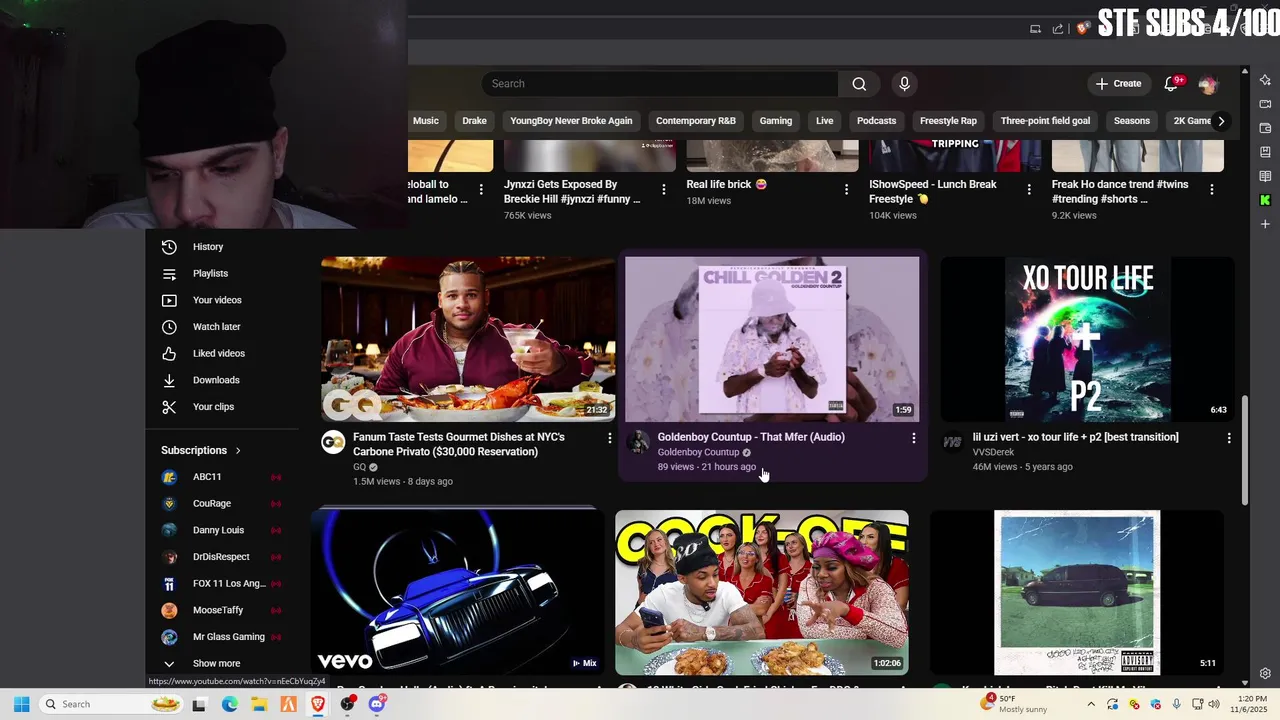Open the Goldenboy Countup channel link

pyautogui.click(x=698, y=452)
